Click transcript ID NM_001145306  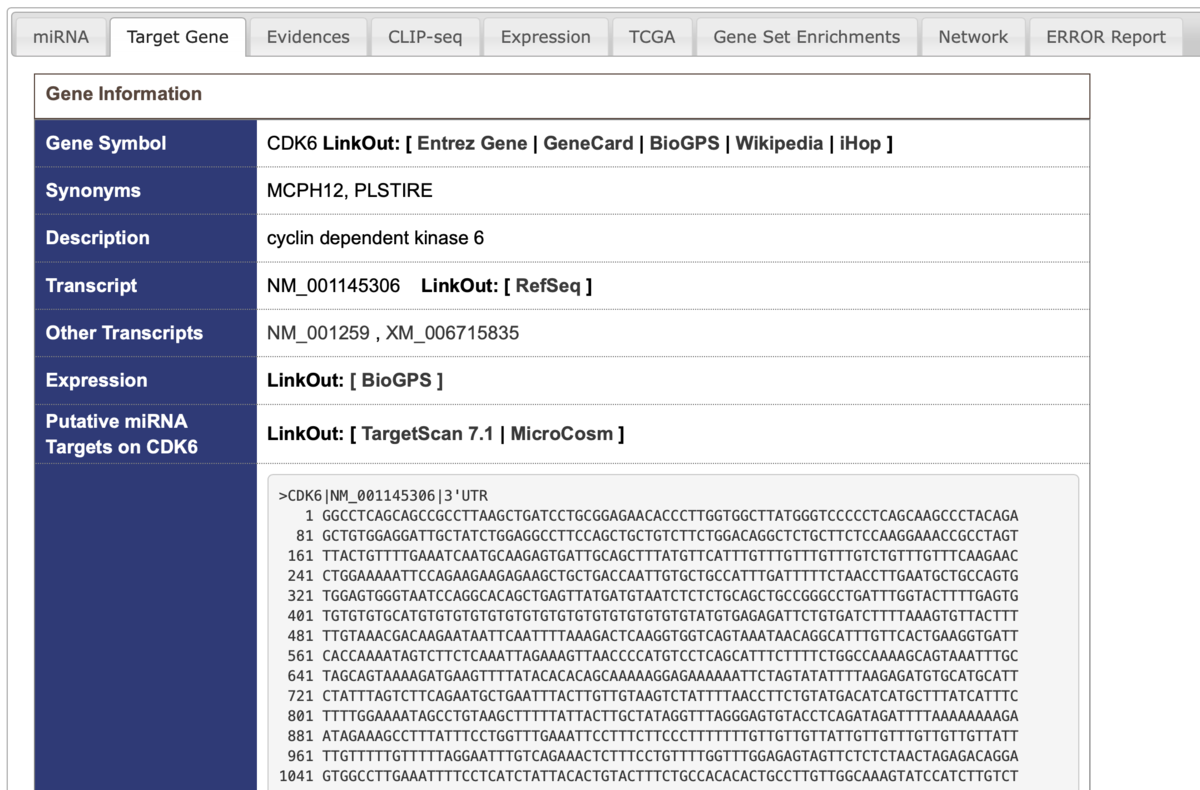[333, 286]
